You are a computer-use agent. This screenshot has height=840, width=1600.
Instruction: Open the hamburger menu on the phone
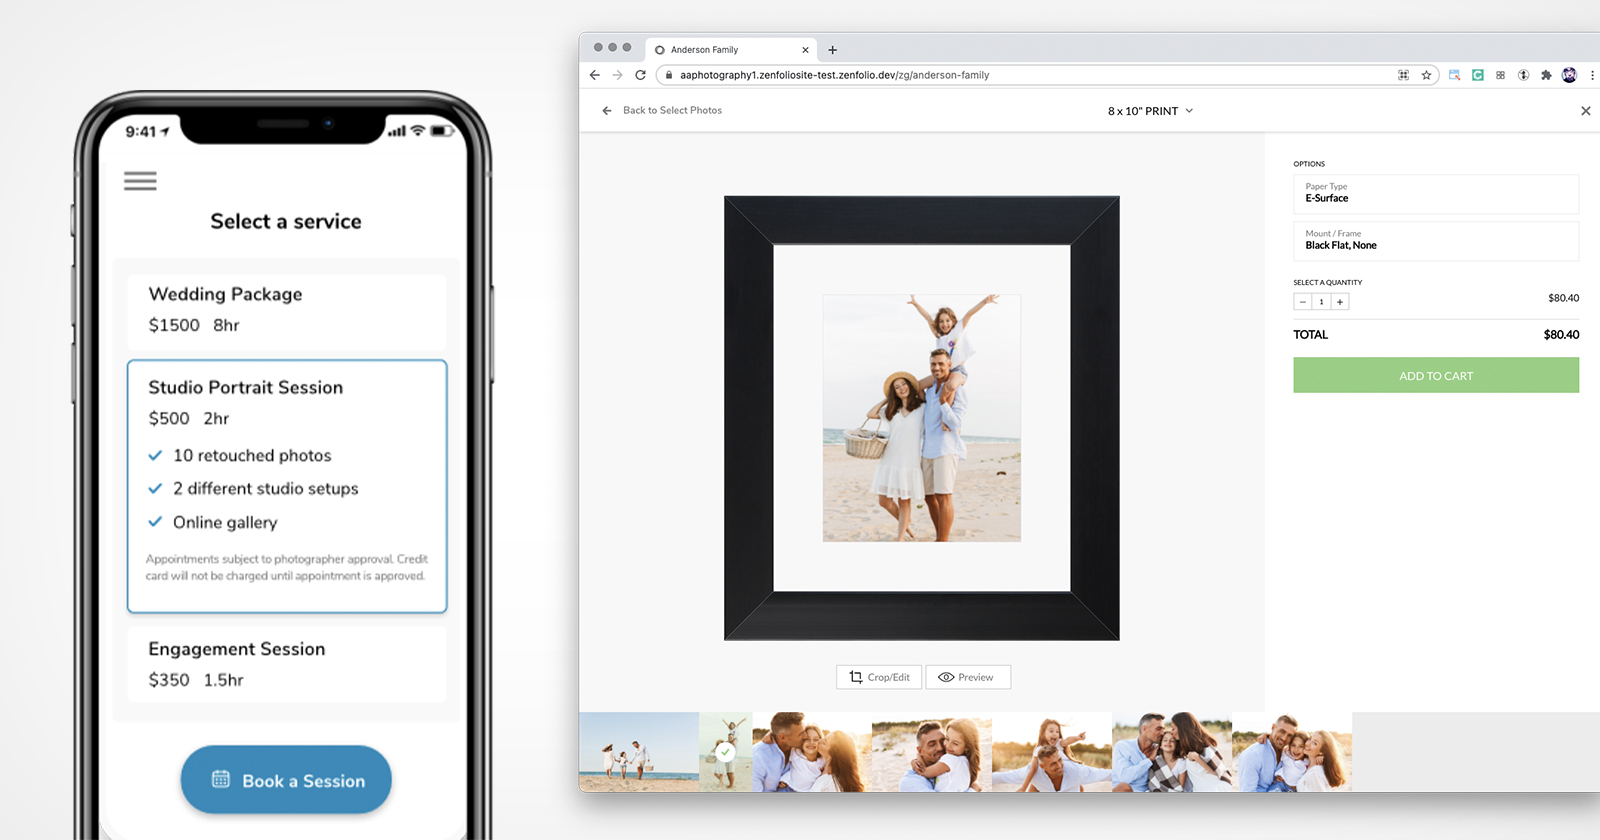coord(140,181)
